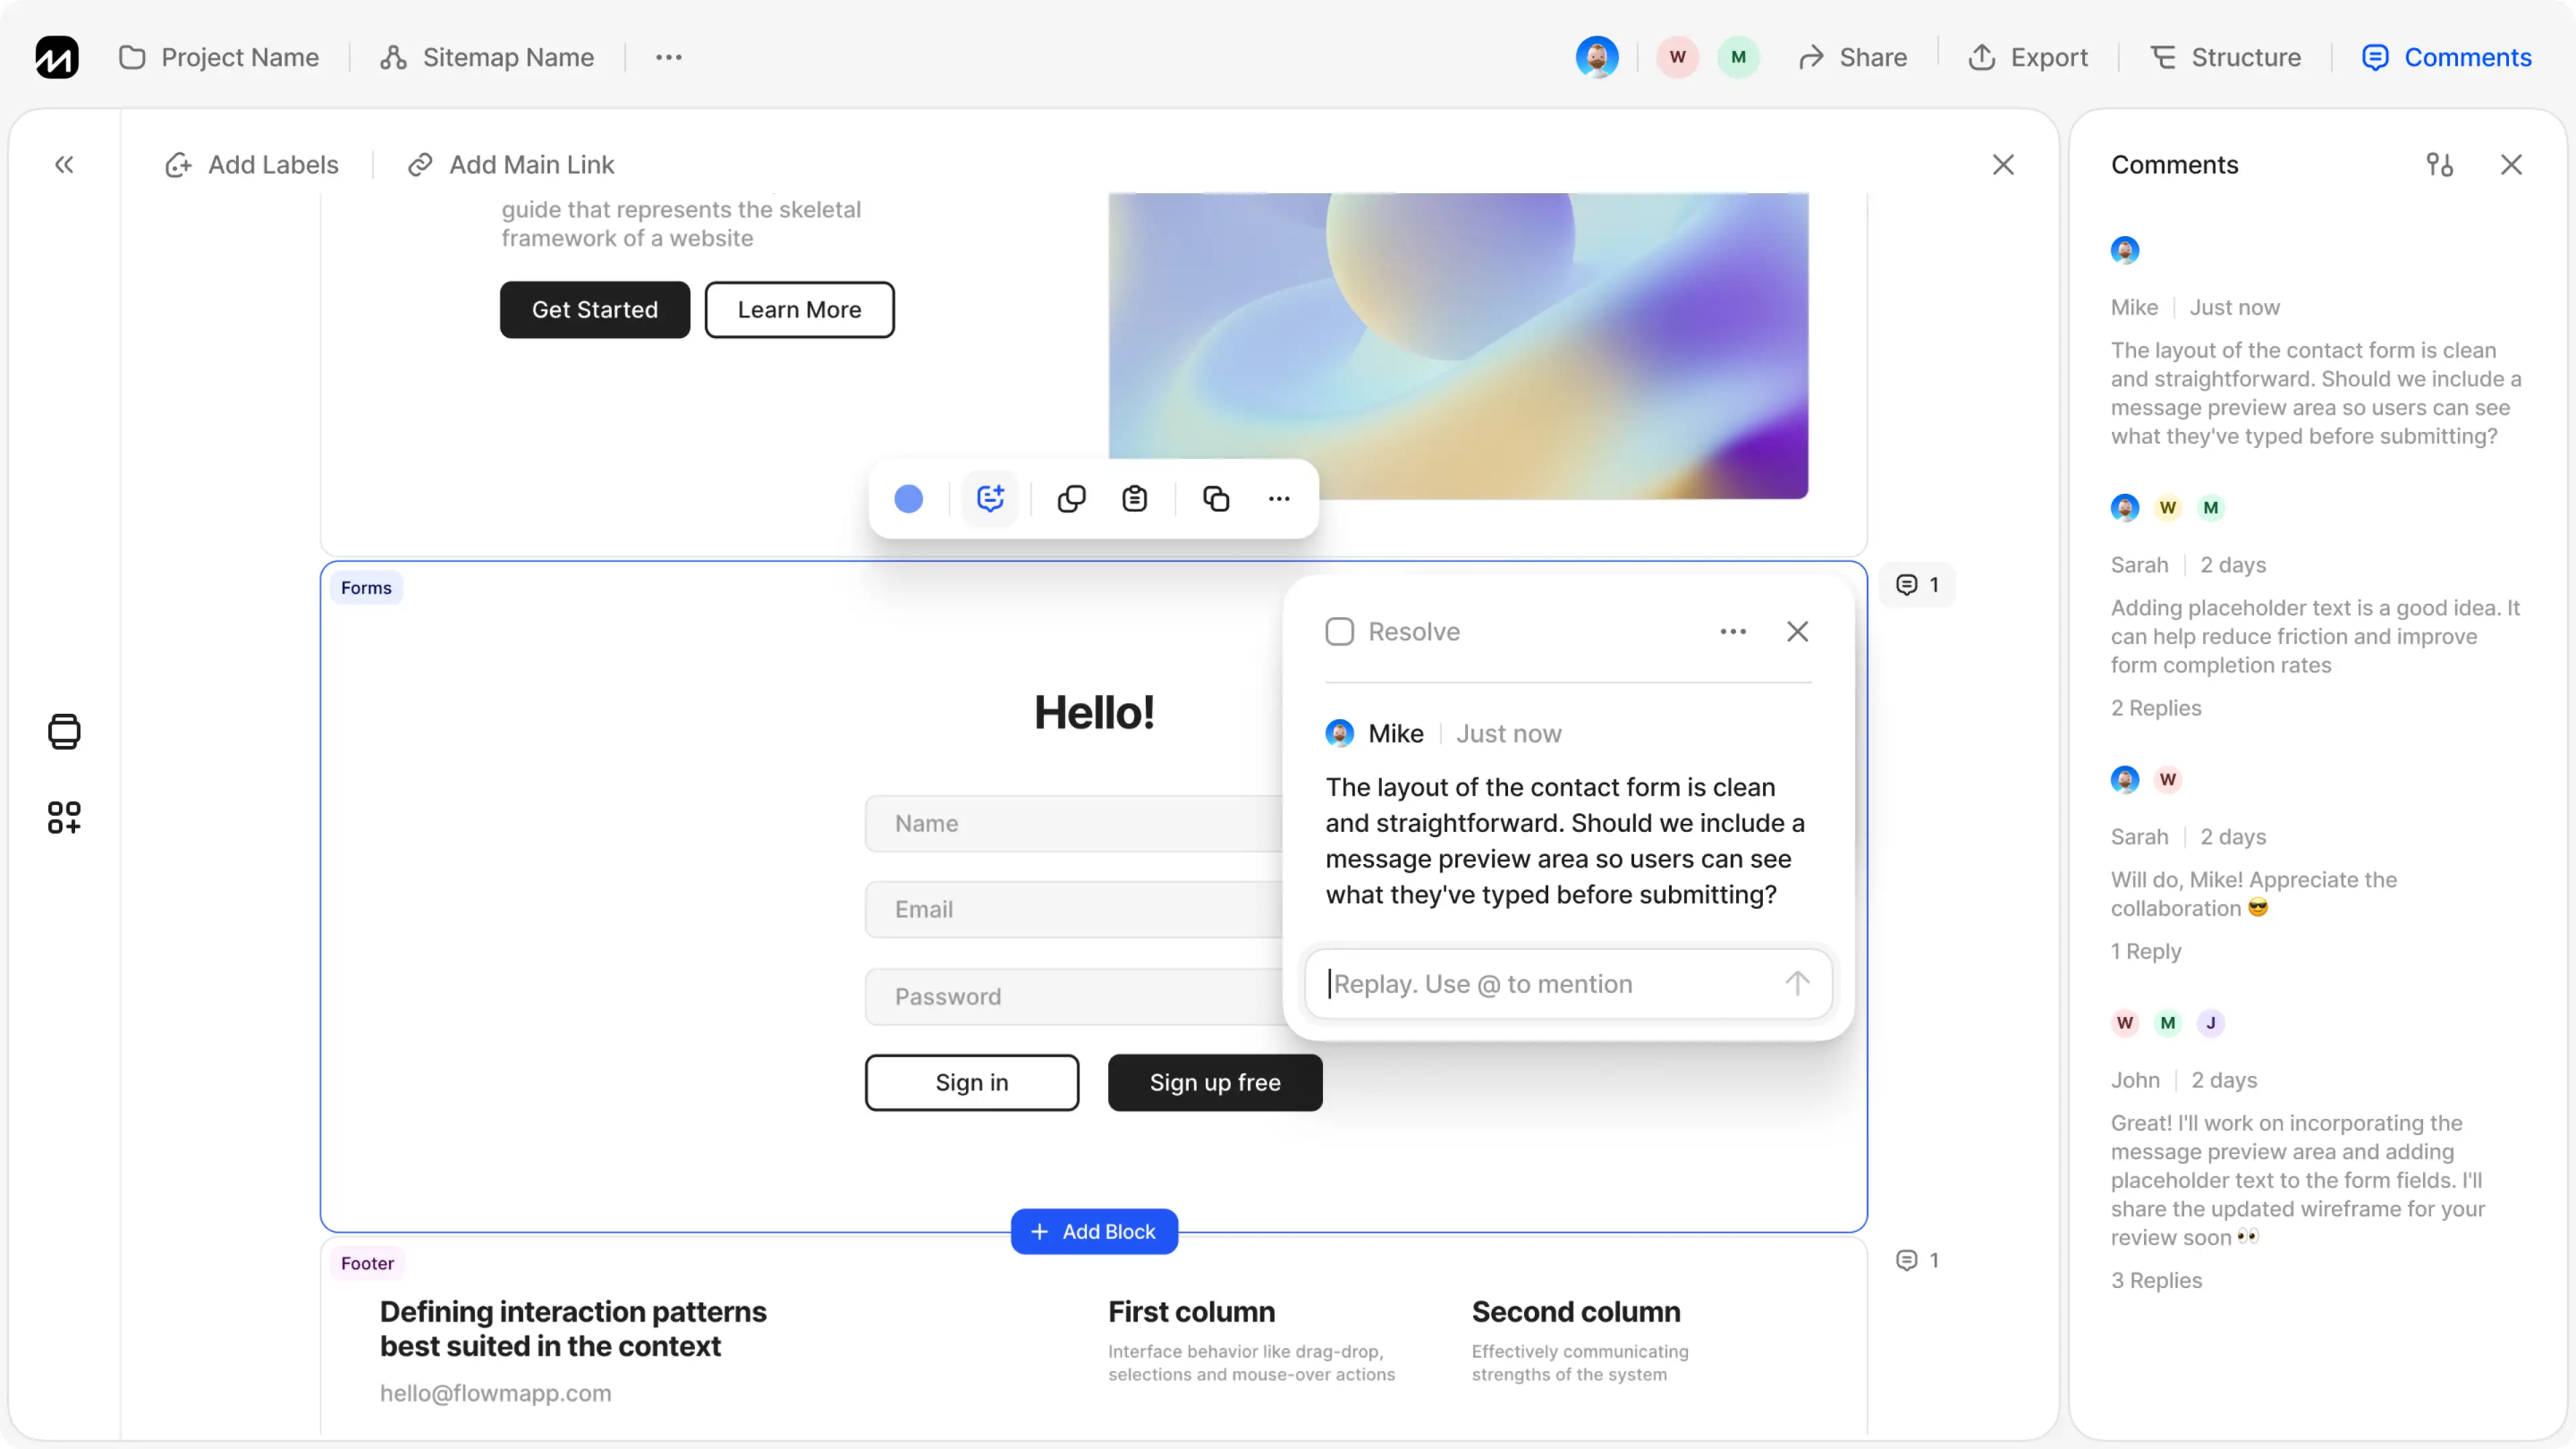
Task: Click the add components grid icon in sidebar
Action: click(x=64, y=817)
